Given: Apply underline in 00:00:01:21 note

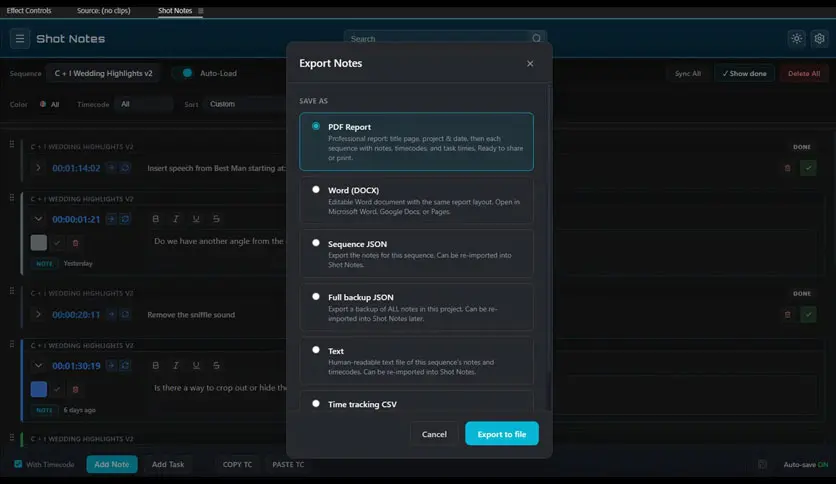Looking at the screenshot, I should pyautogui.click(x=196, y=219).
